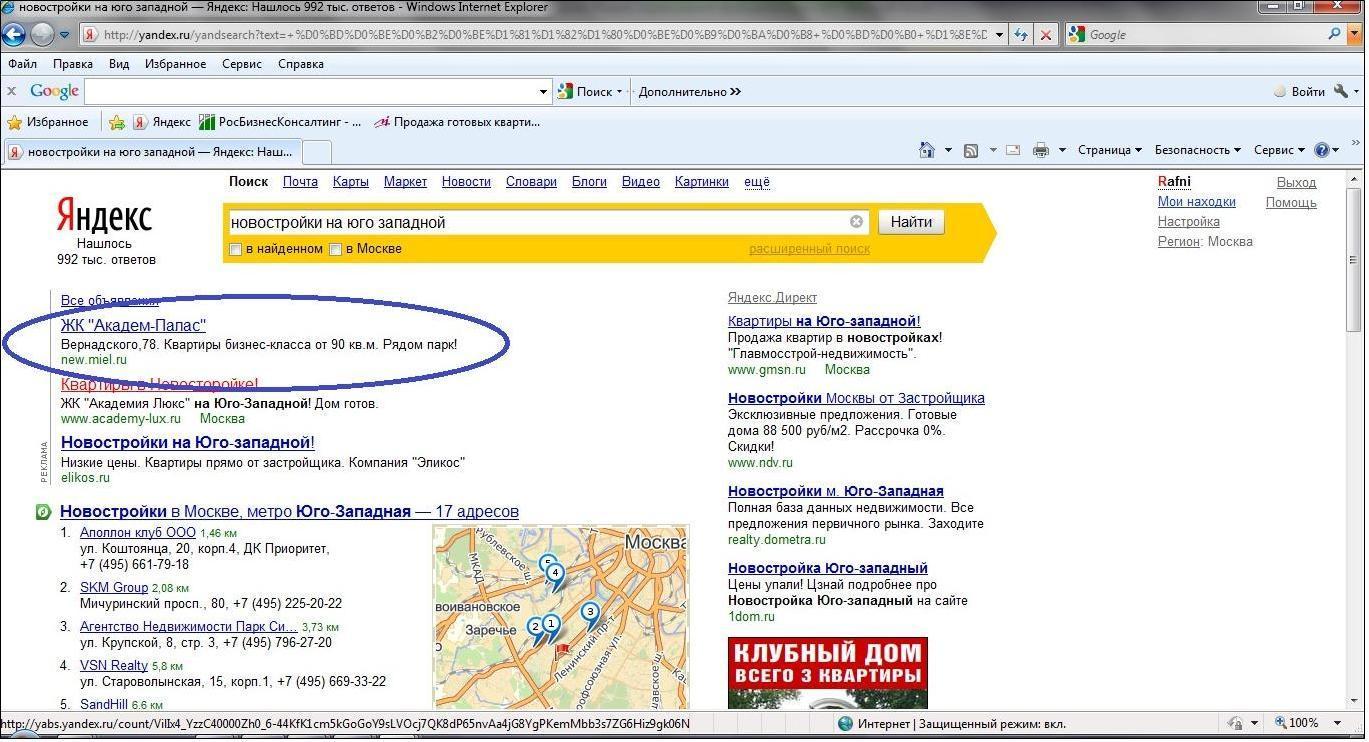
Task: Open search provider dropdown arrow at top right
Action: [x=1356, y=34]
